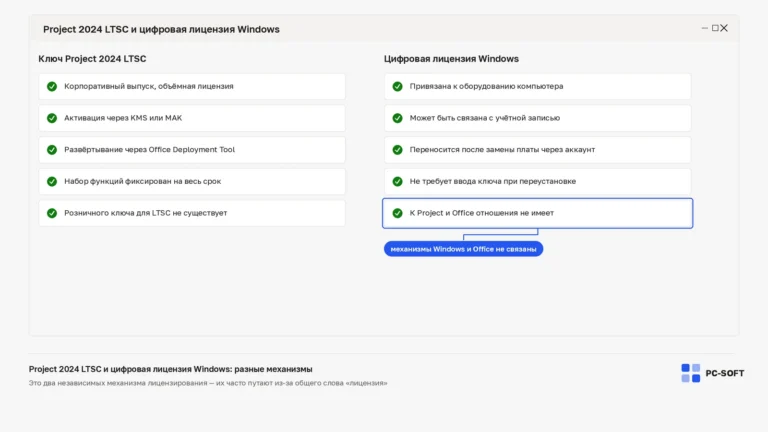
Task: Click subtitle 'Это два независимых механизма лицензирования'
Action: (x=118, y=383)
